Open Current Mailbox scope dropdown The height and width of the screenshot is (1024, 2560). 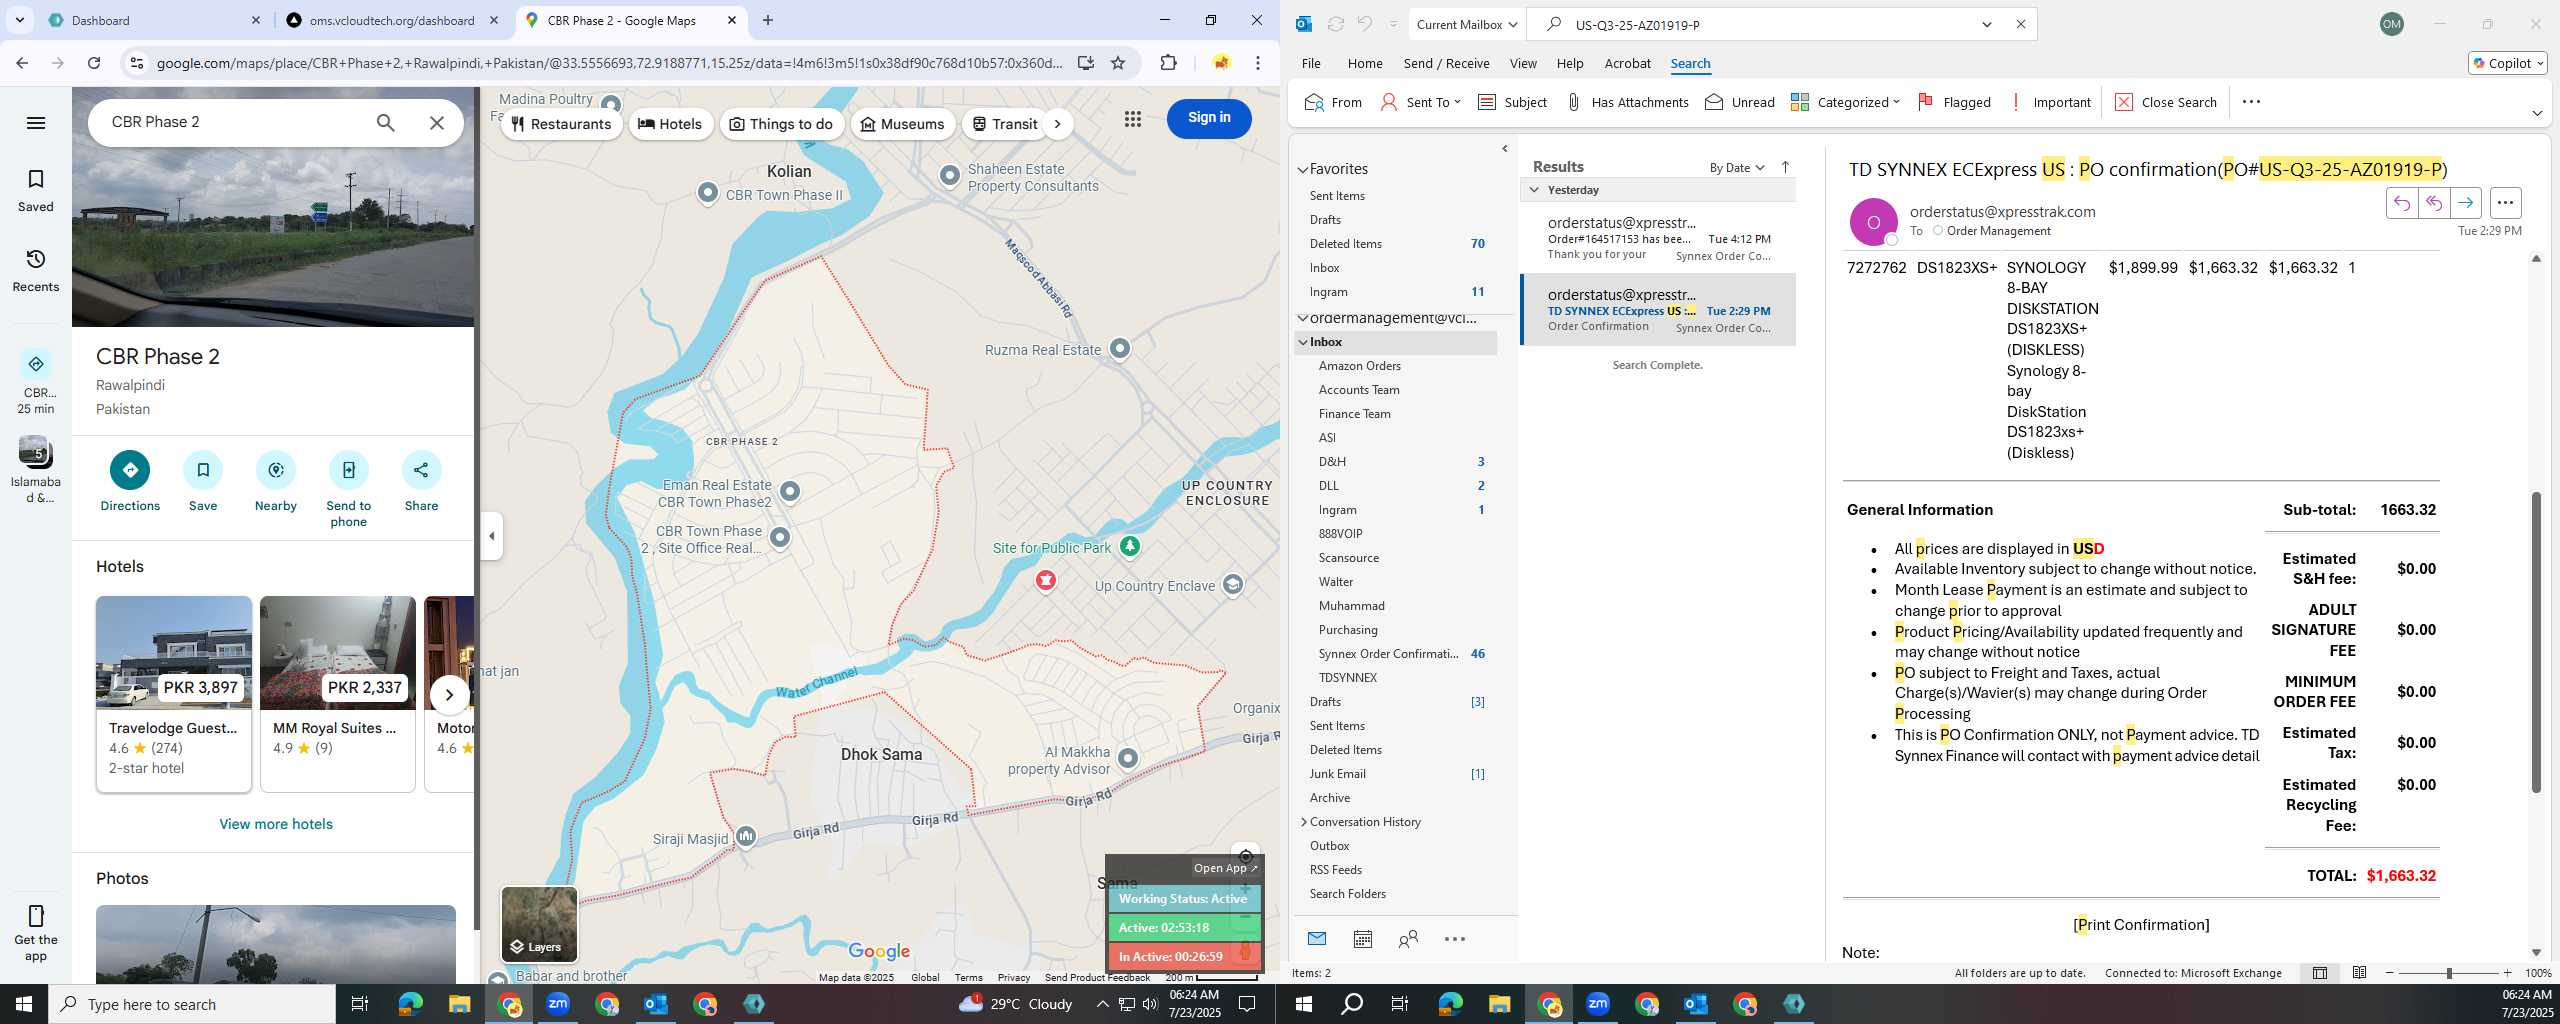1467,24
